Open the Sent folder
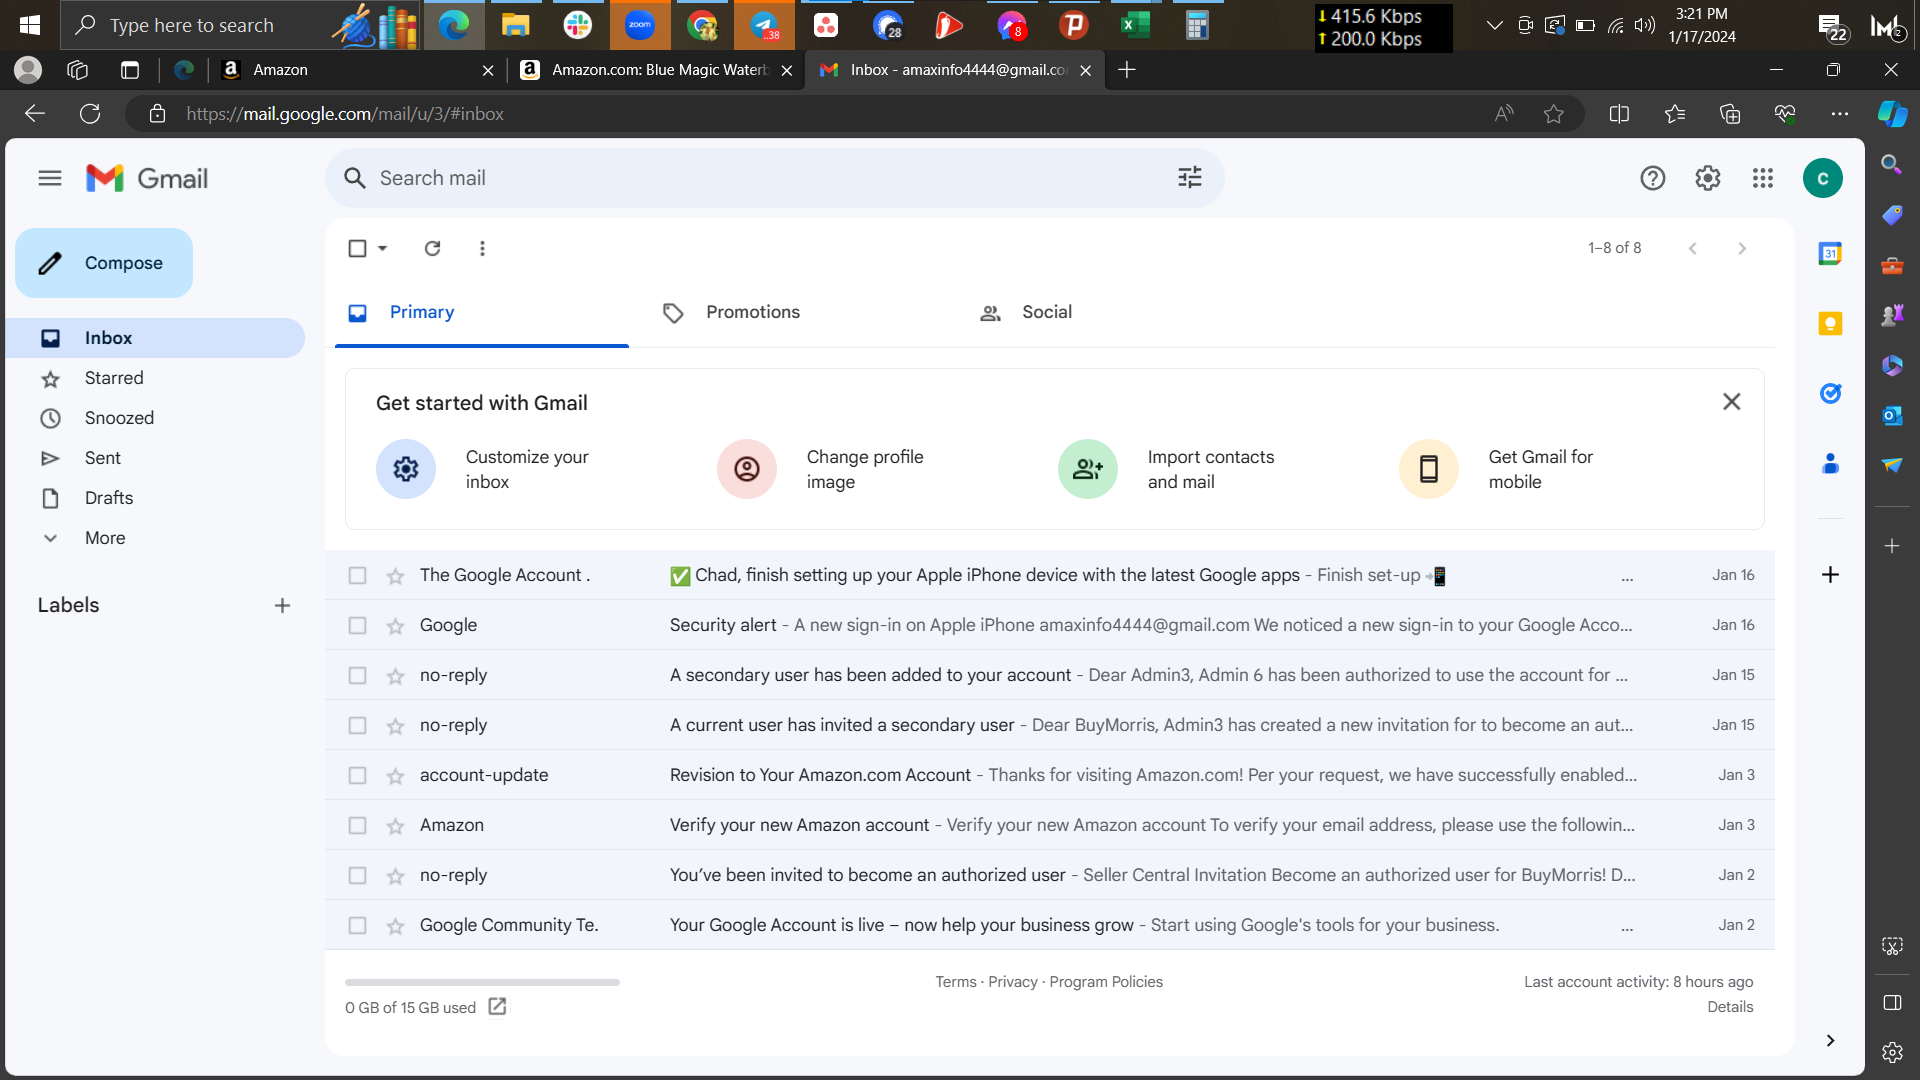1920x1080 pixels. click(x=103, y=458)
